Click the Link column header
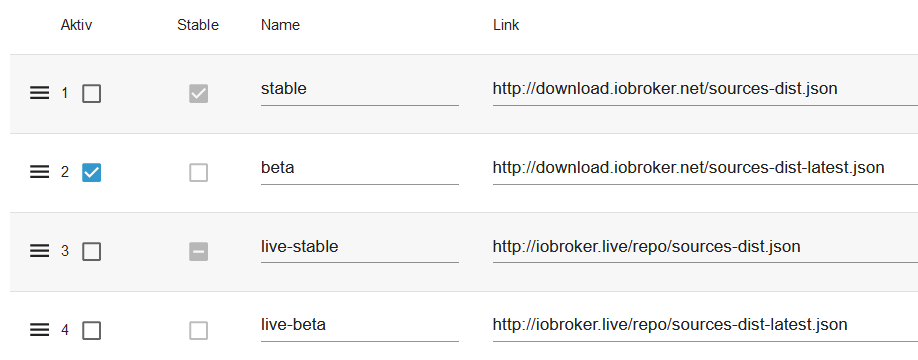Screen dimensions: 918x360 click(506, 25)
